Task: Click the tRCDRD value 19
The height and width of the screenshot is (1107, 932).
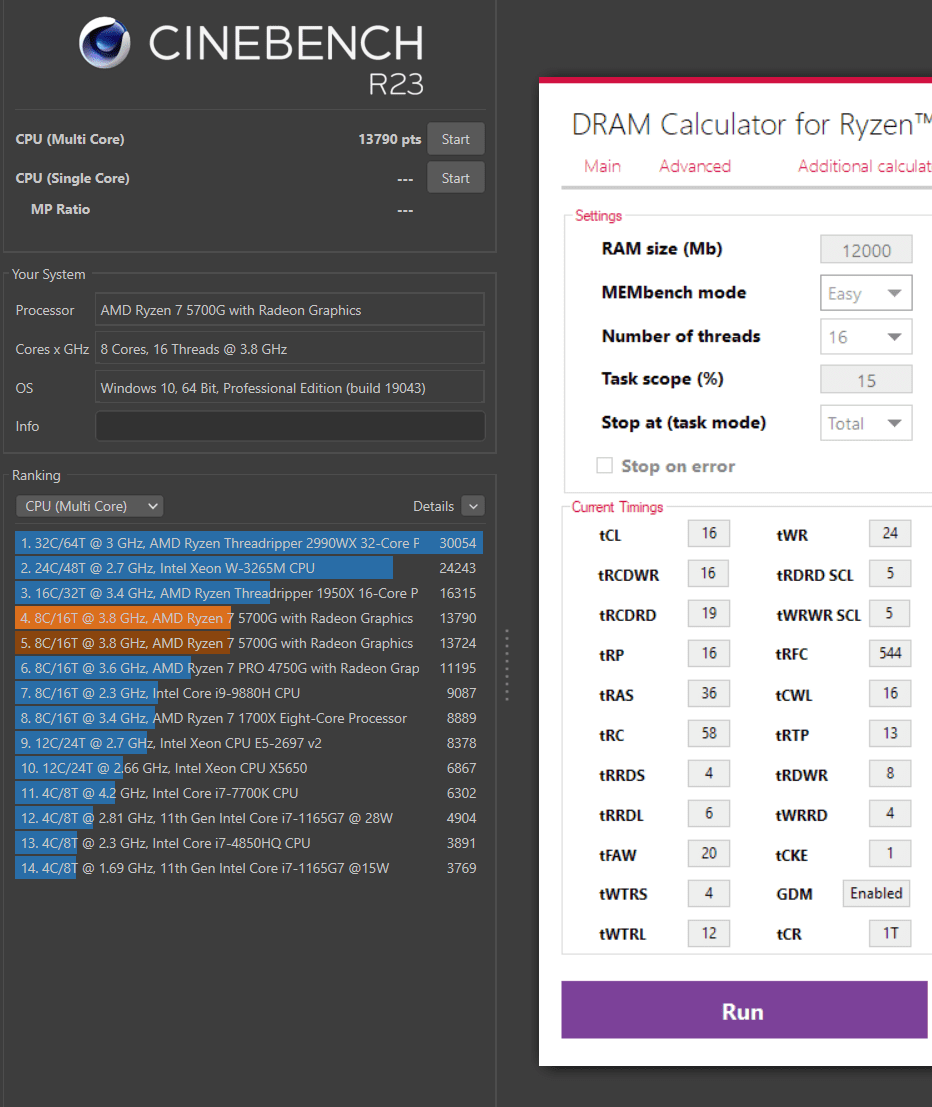Action: [x=708, y=614]
